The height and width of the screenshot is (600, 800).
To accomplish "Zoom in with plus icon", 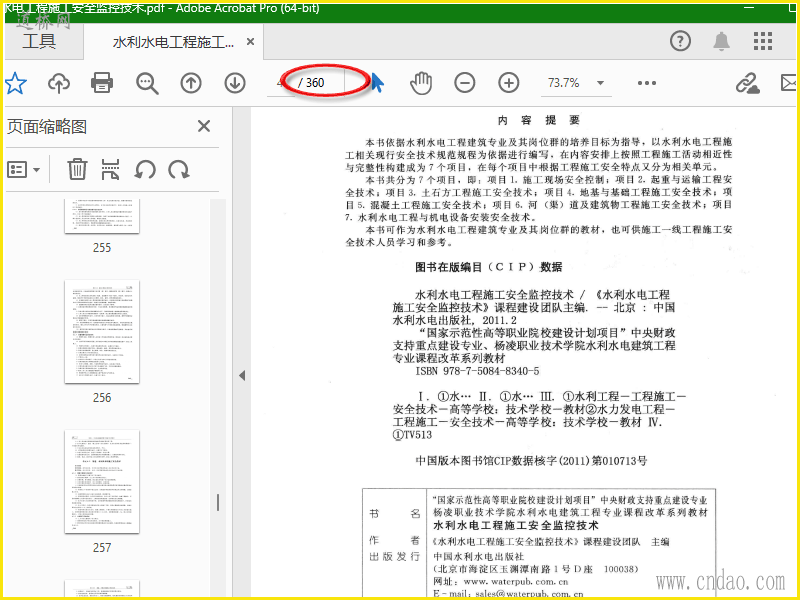I will point(509,83).
